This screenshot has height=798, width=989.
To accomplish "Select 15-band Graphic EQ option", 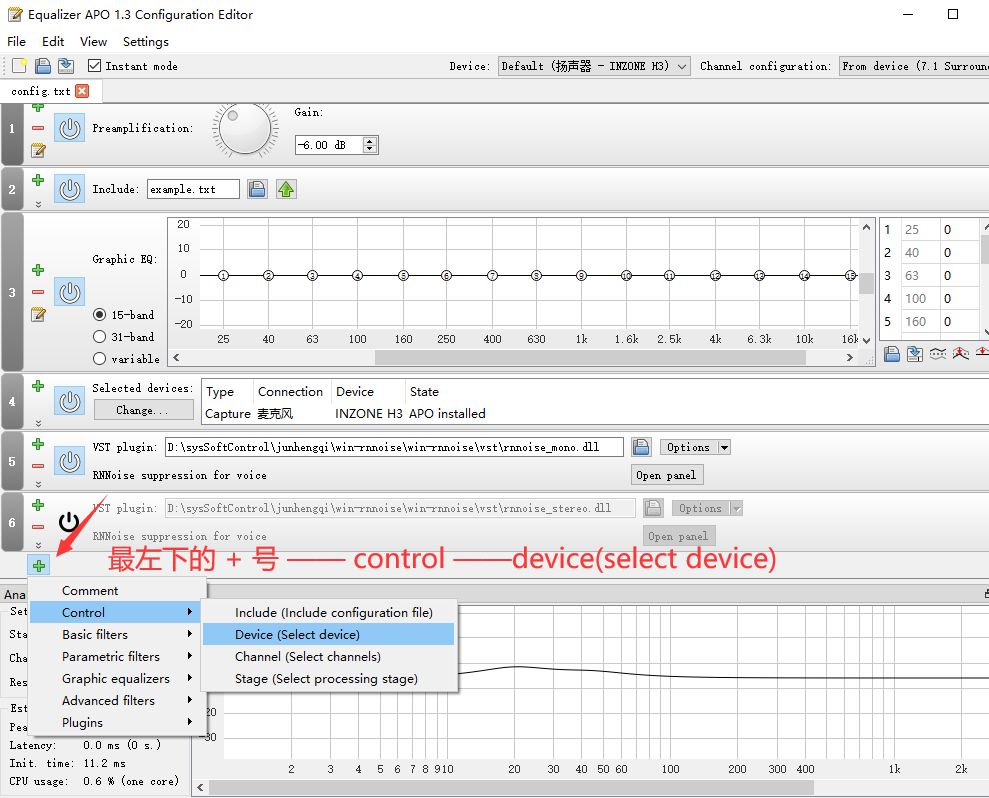I will tap(99, 315).
